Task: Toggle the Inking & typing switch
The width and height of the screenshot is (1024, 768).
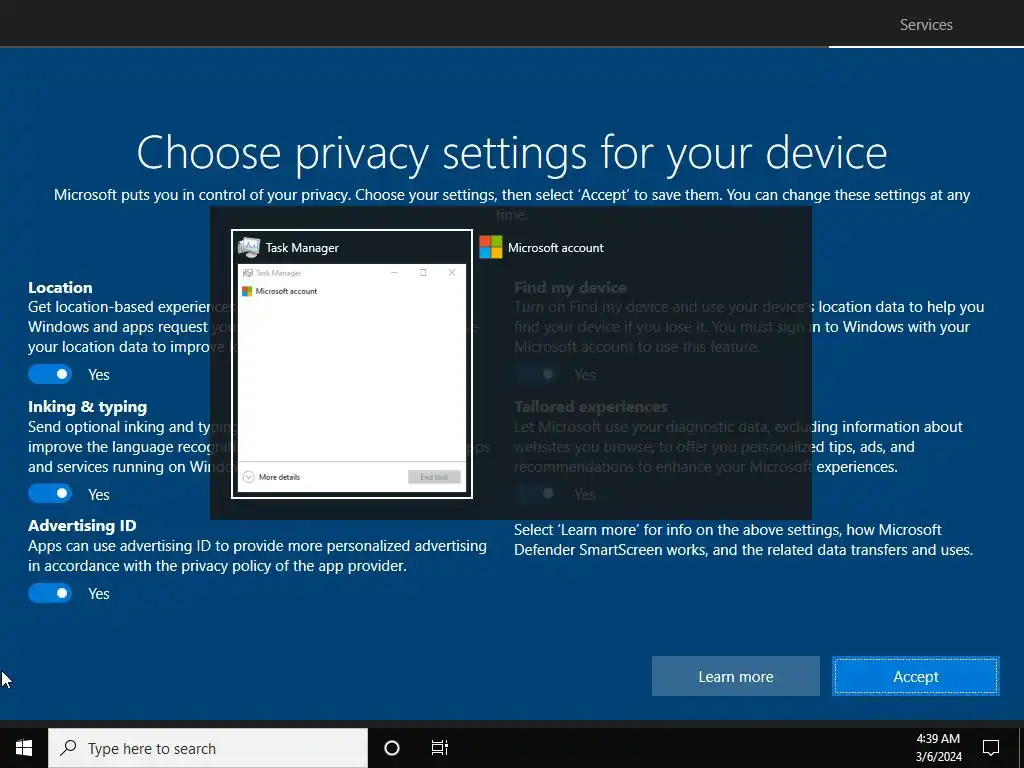Action: tap(50, 494)
